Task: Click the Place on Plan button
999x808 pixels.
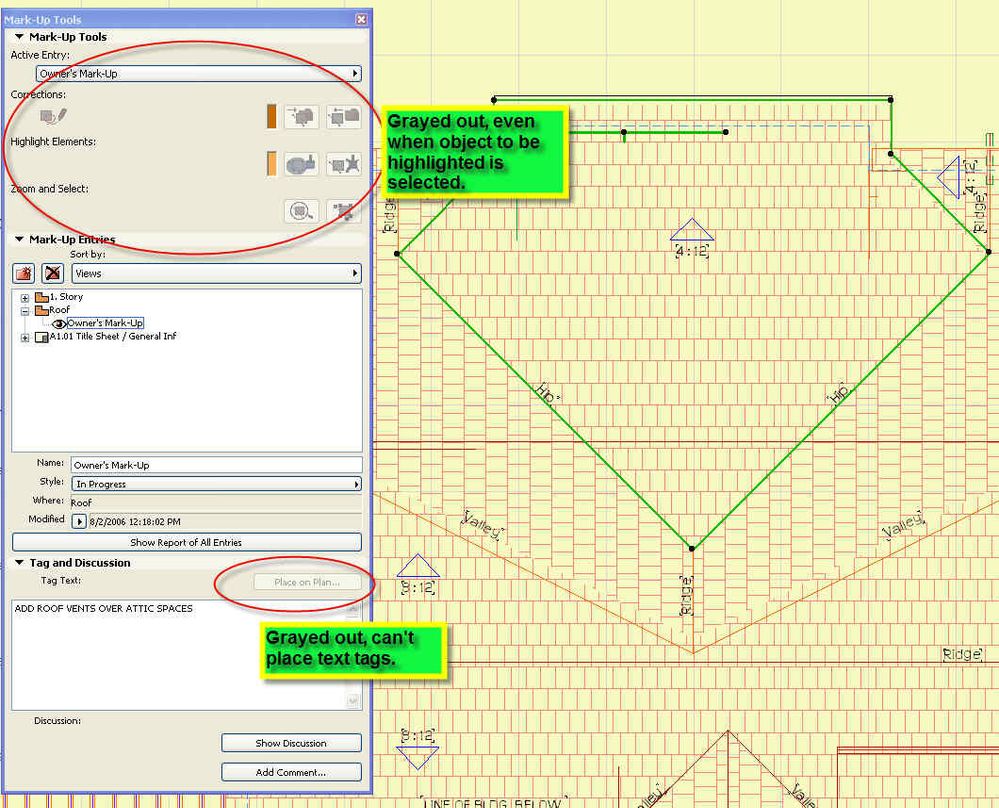Action: pos(307,582)
